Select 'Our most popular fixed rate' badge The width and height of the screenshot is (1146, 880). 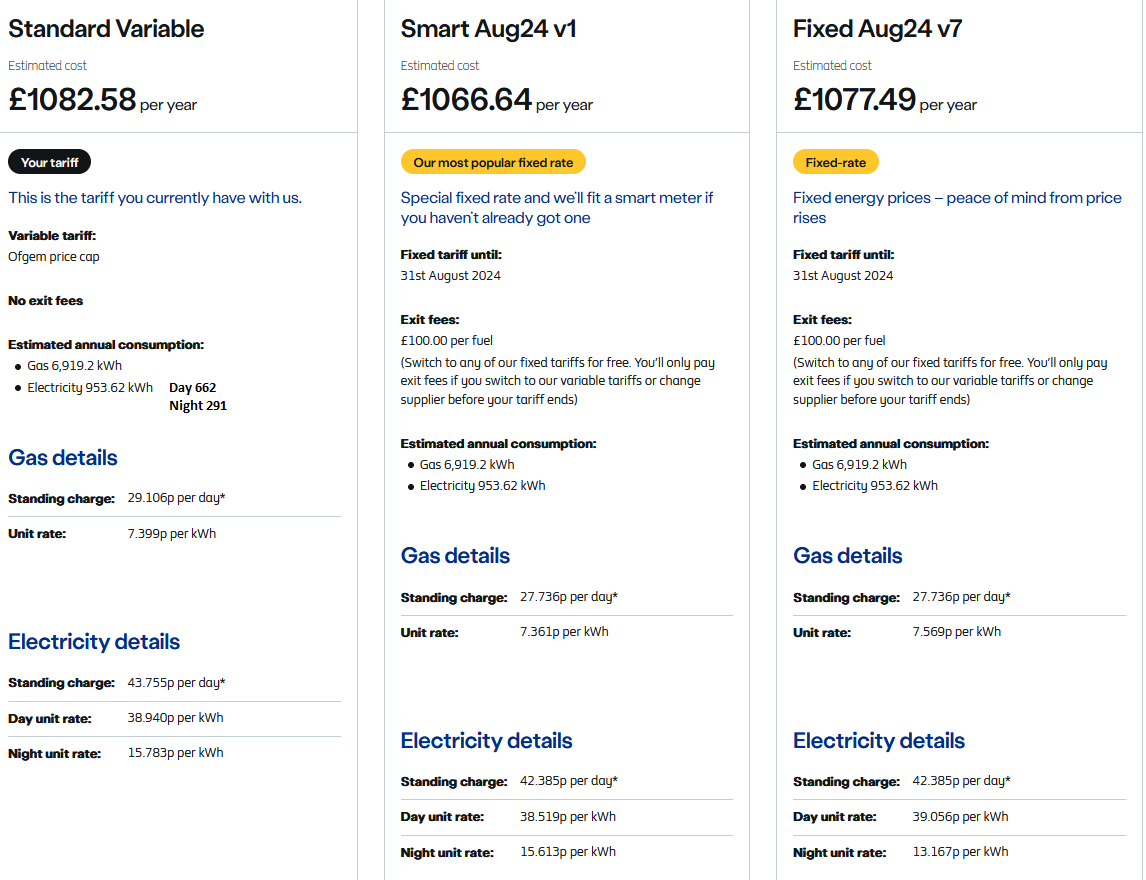[x=493, y=162]
